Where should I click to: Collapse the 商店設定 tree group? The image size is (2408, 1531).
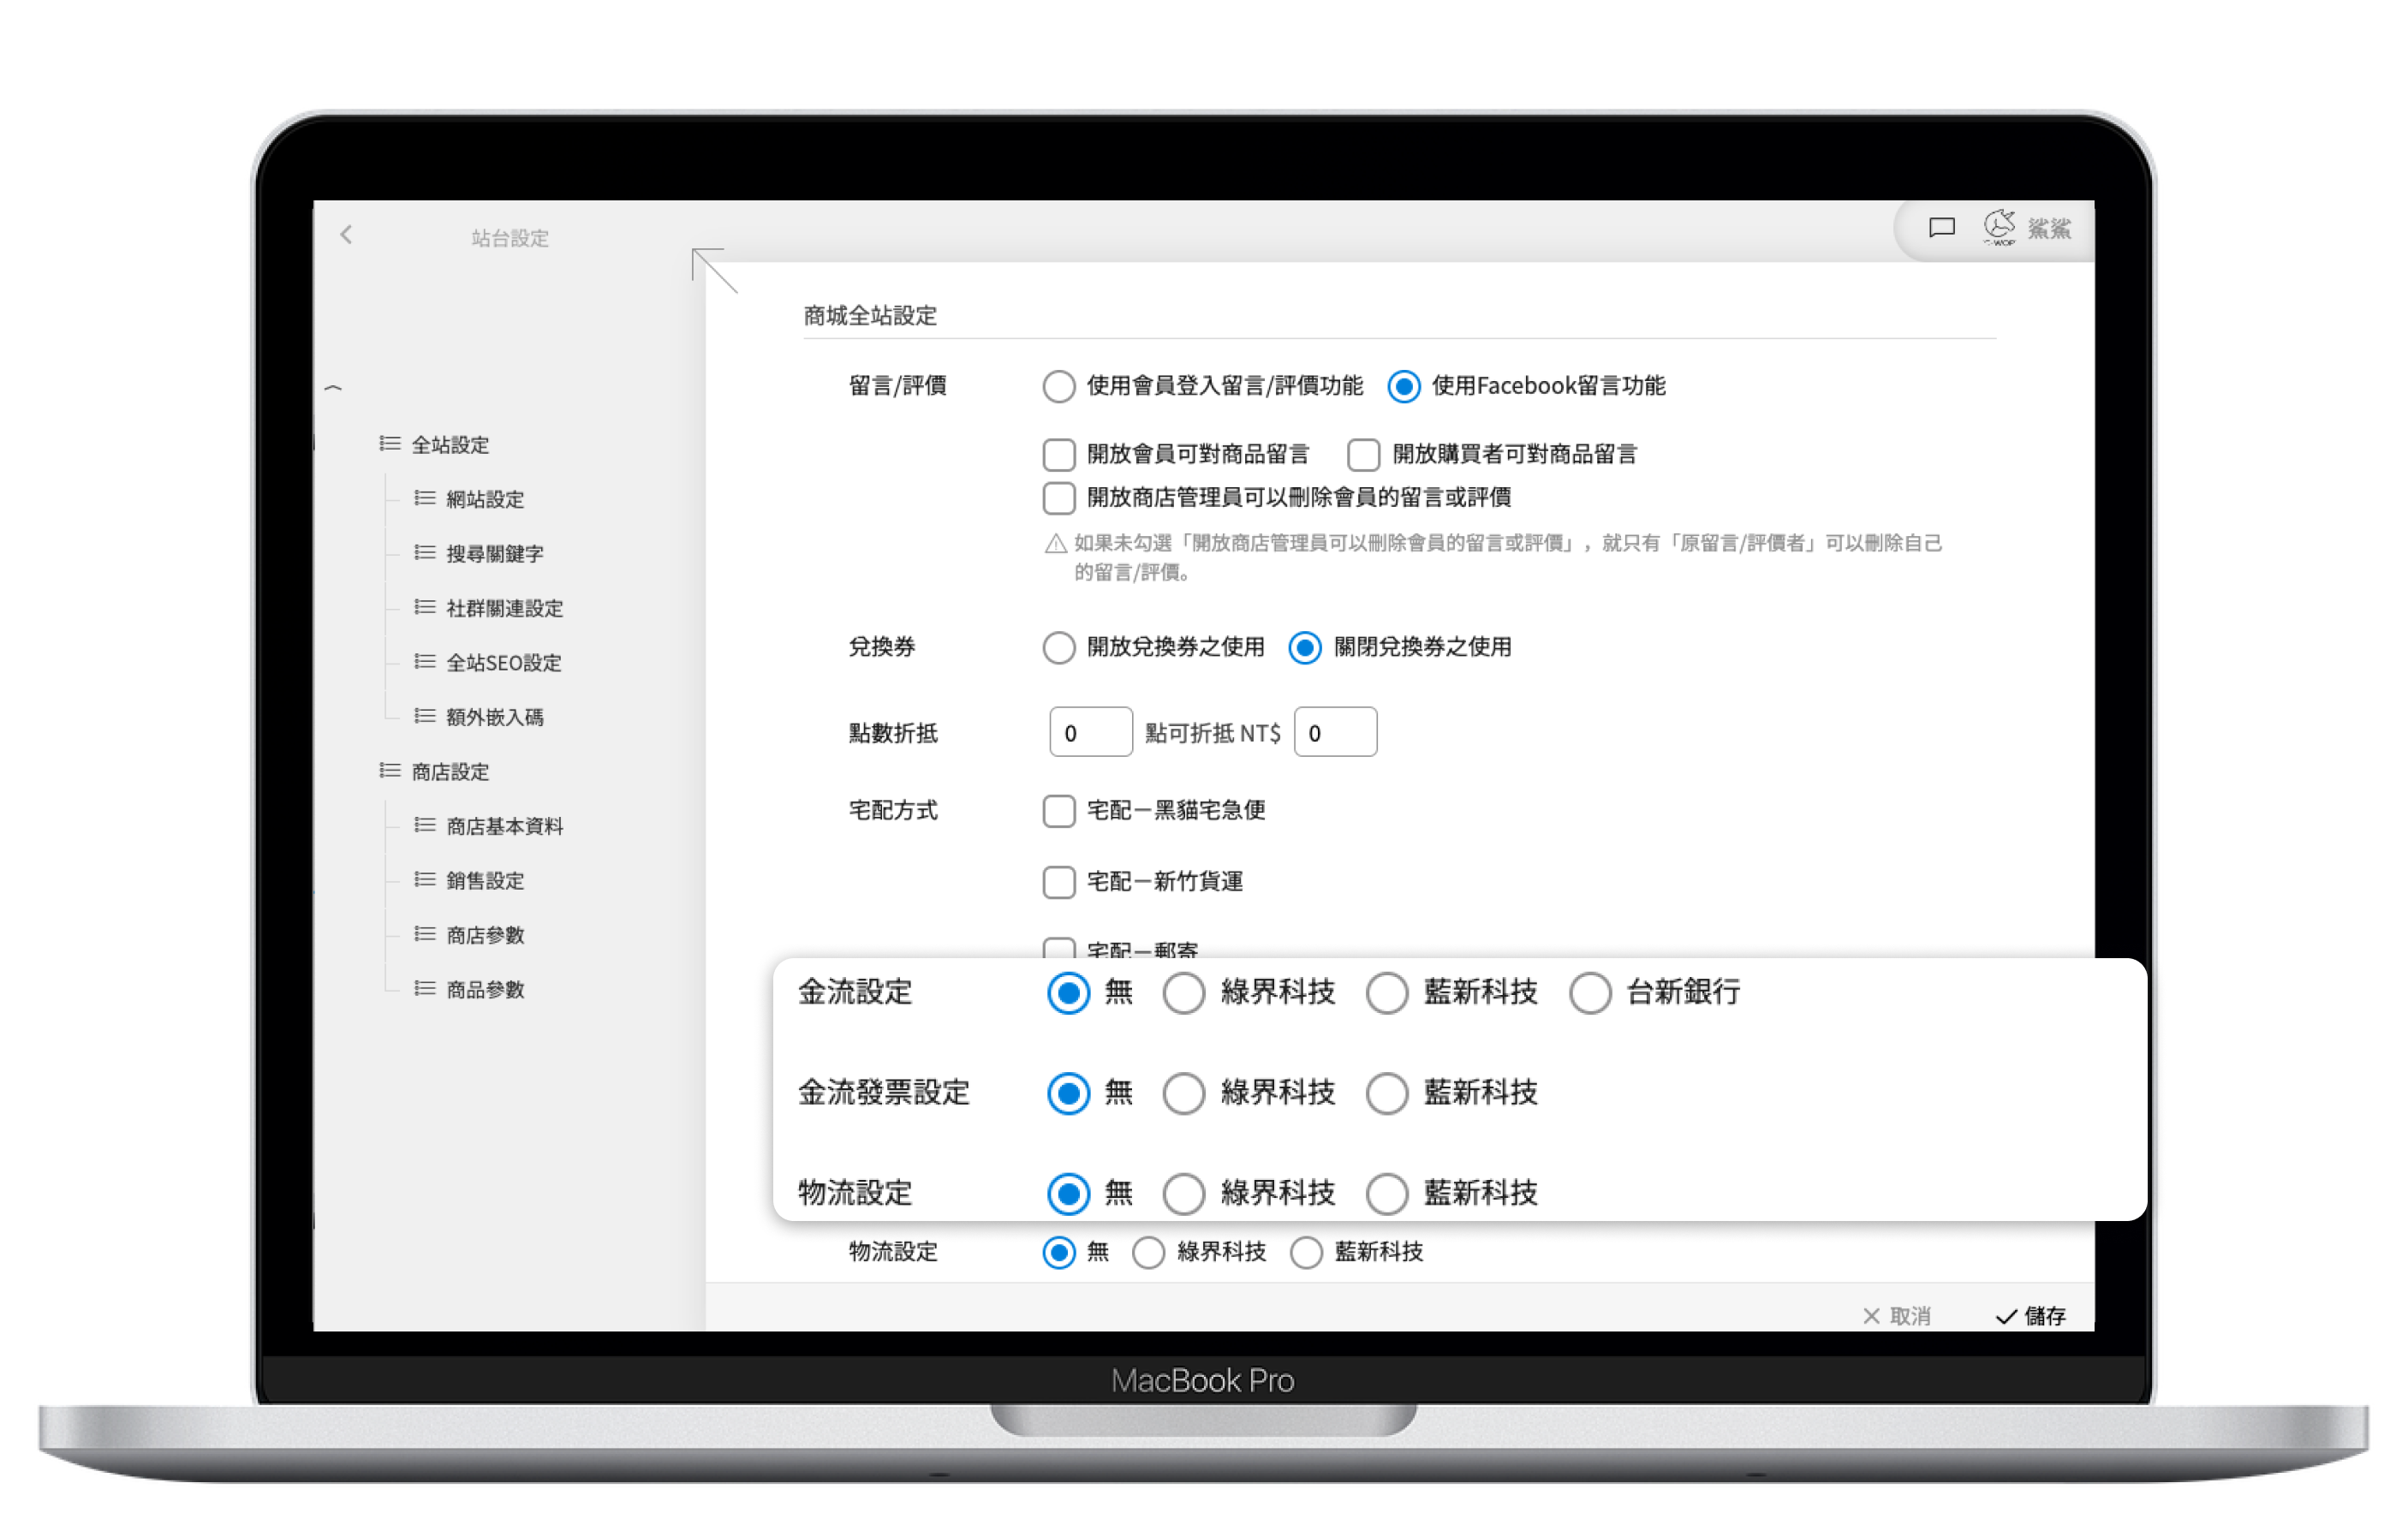click(450, 772)
